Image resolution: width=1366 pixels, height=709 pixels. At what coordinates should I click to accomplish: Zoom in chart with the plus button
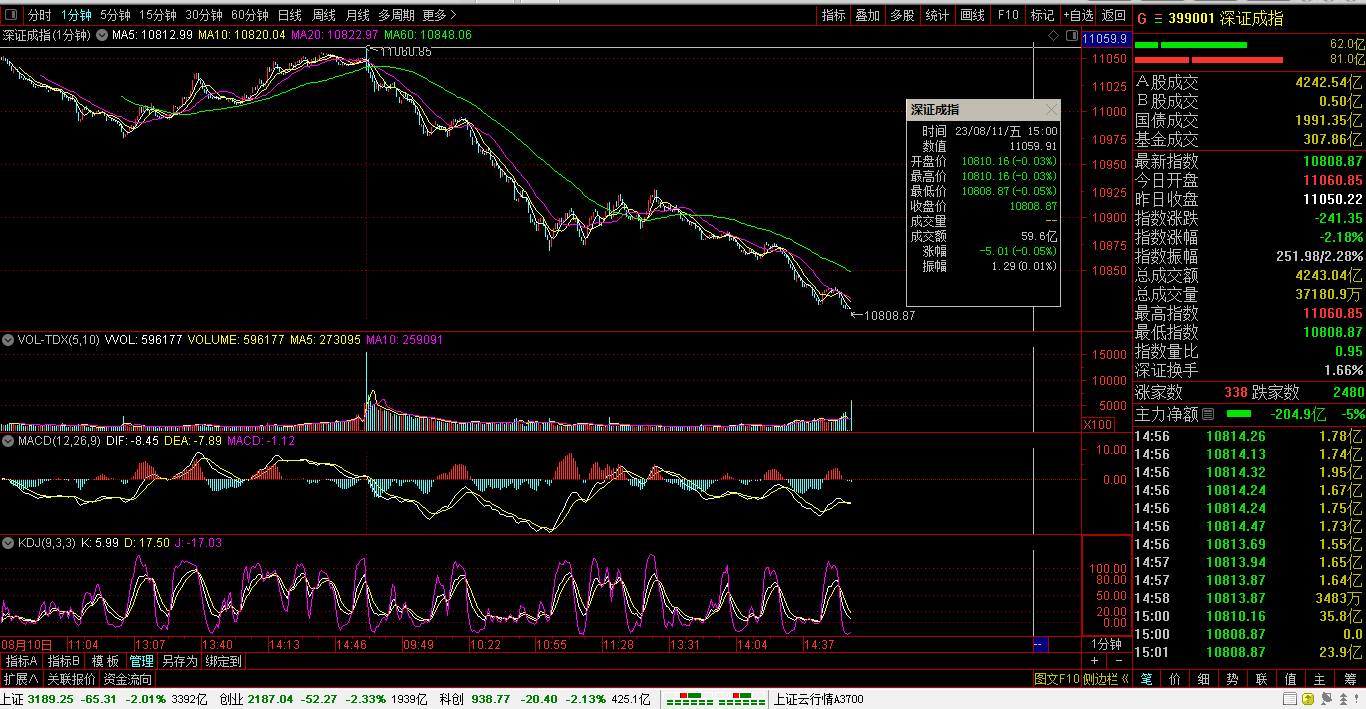point(1094,661)
